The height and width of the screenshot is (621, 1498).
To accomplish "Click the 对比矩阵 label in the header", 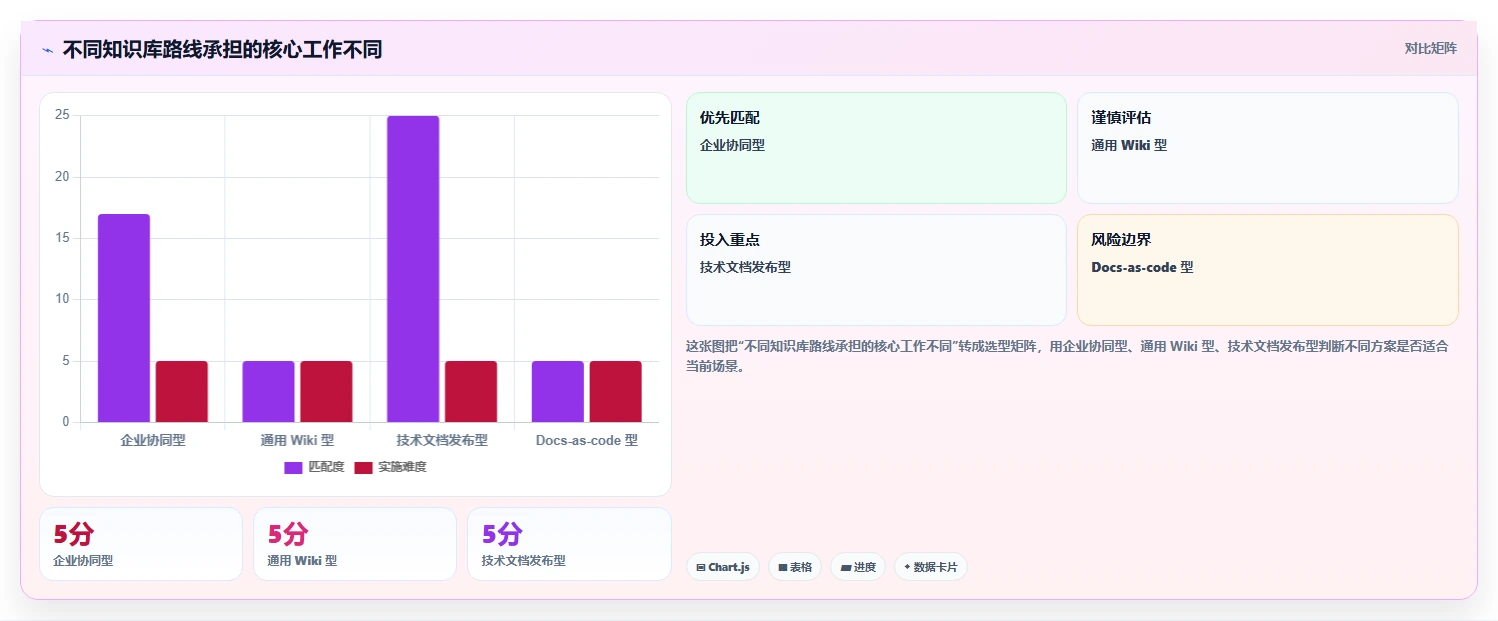I will pyautogui.click(x=1431, y=48).
